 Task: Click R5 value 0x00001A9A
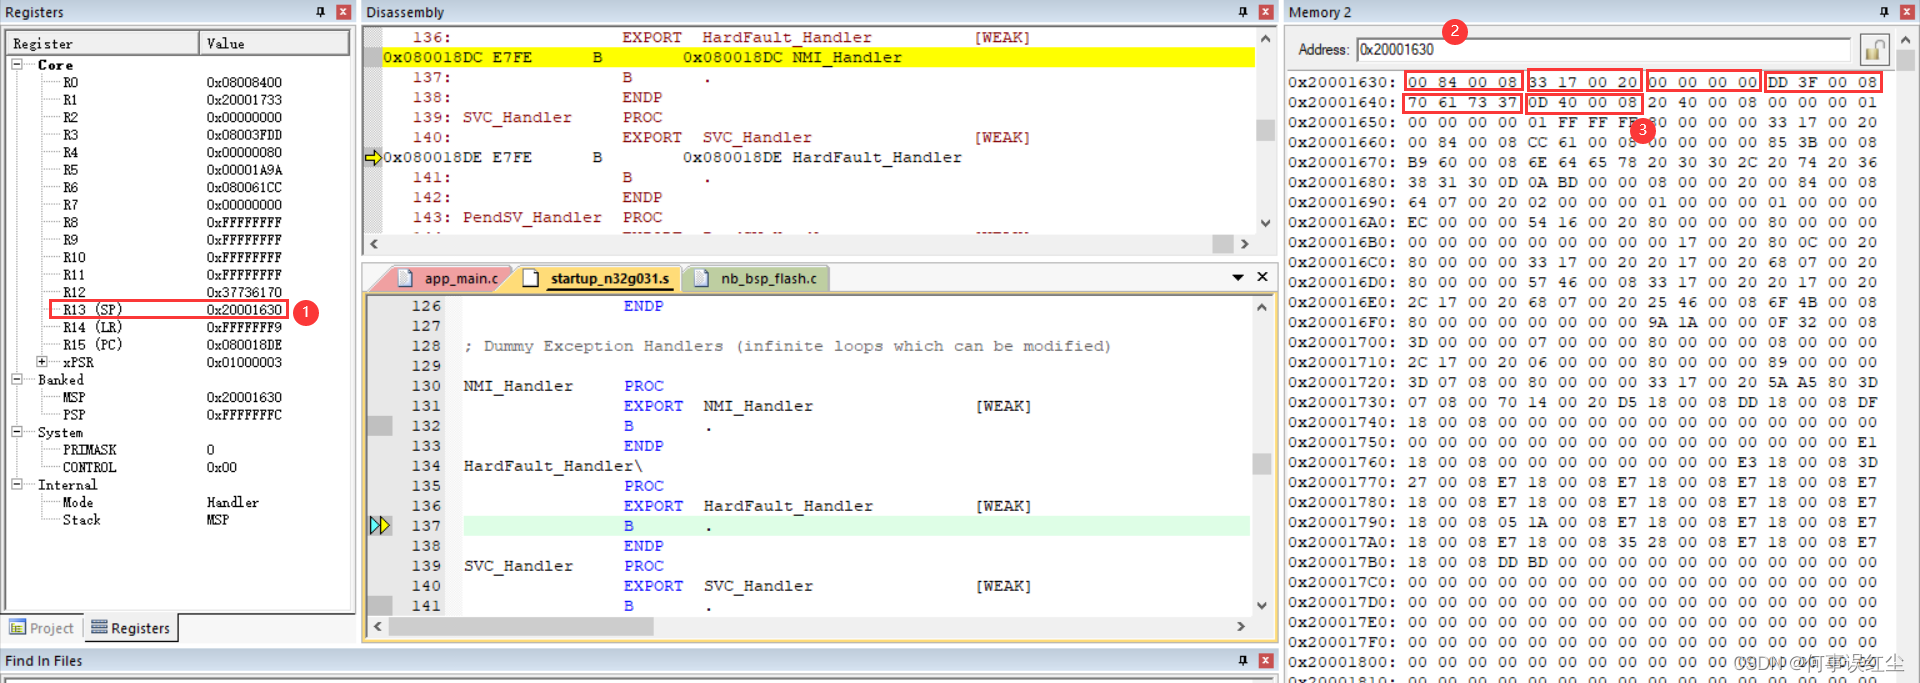tap(244, 170)
